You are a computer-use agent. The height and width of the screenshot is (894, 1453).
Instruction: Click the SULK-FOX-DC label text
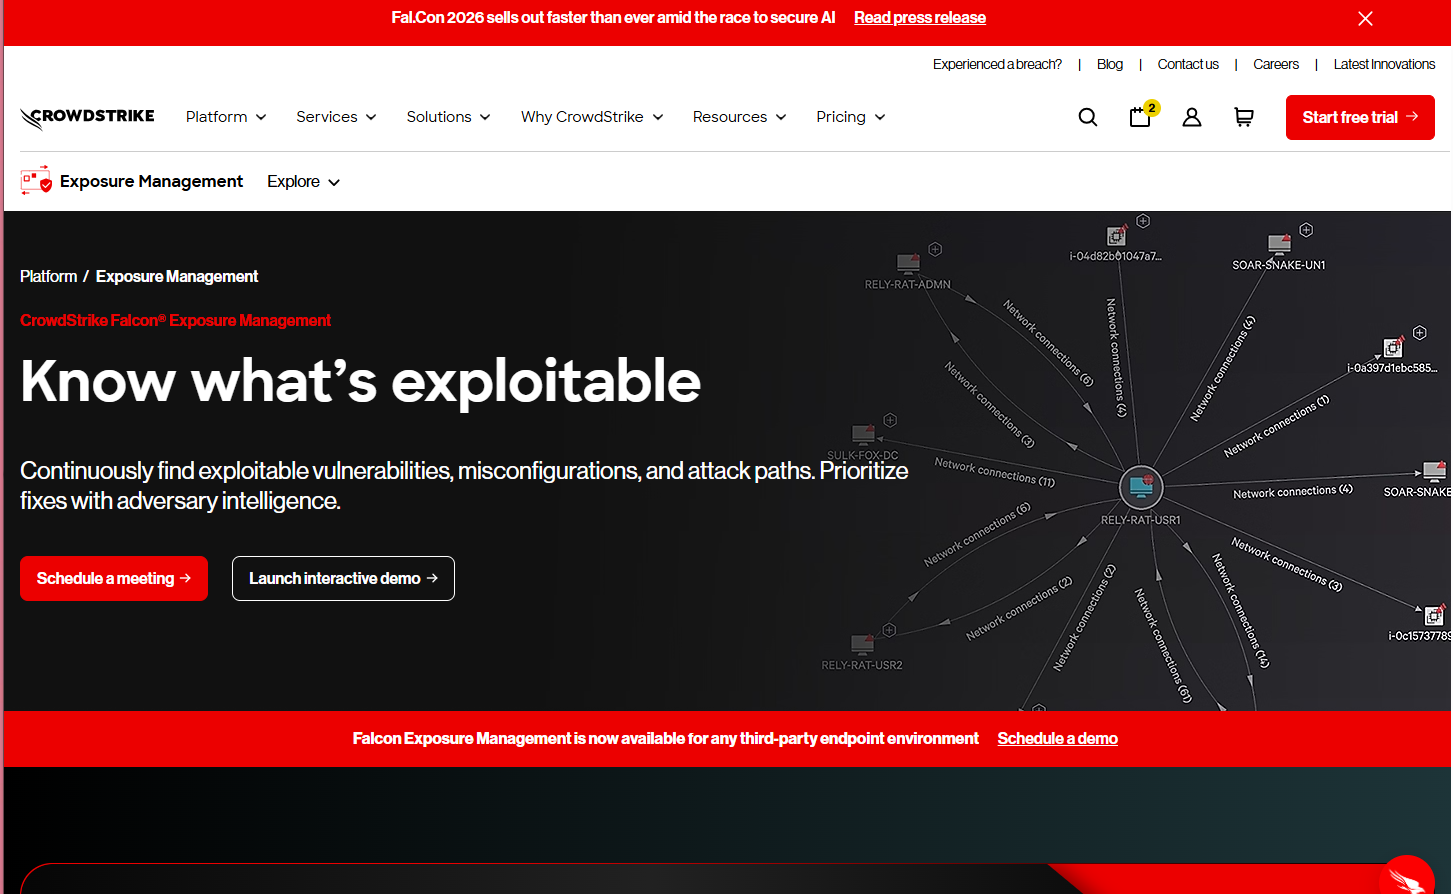863,455
